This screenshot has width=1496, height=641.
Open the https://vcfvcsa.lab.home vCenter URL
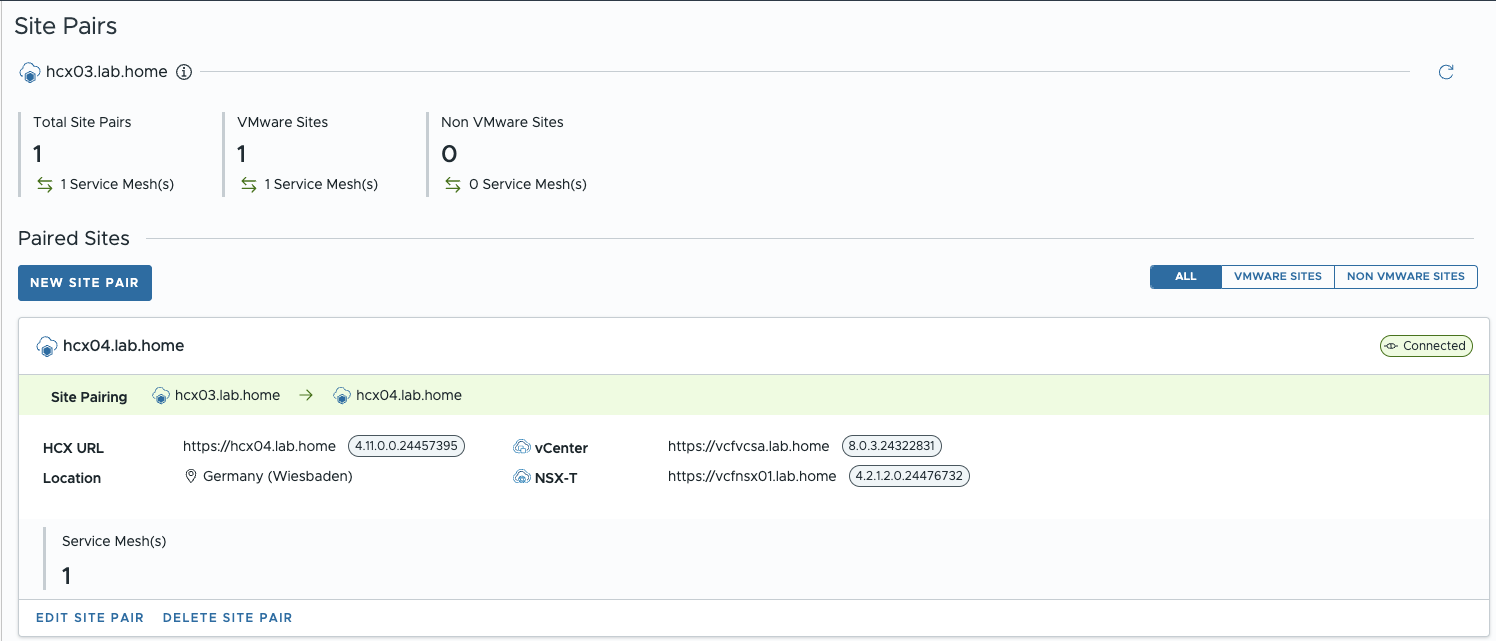(748, 446)
